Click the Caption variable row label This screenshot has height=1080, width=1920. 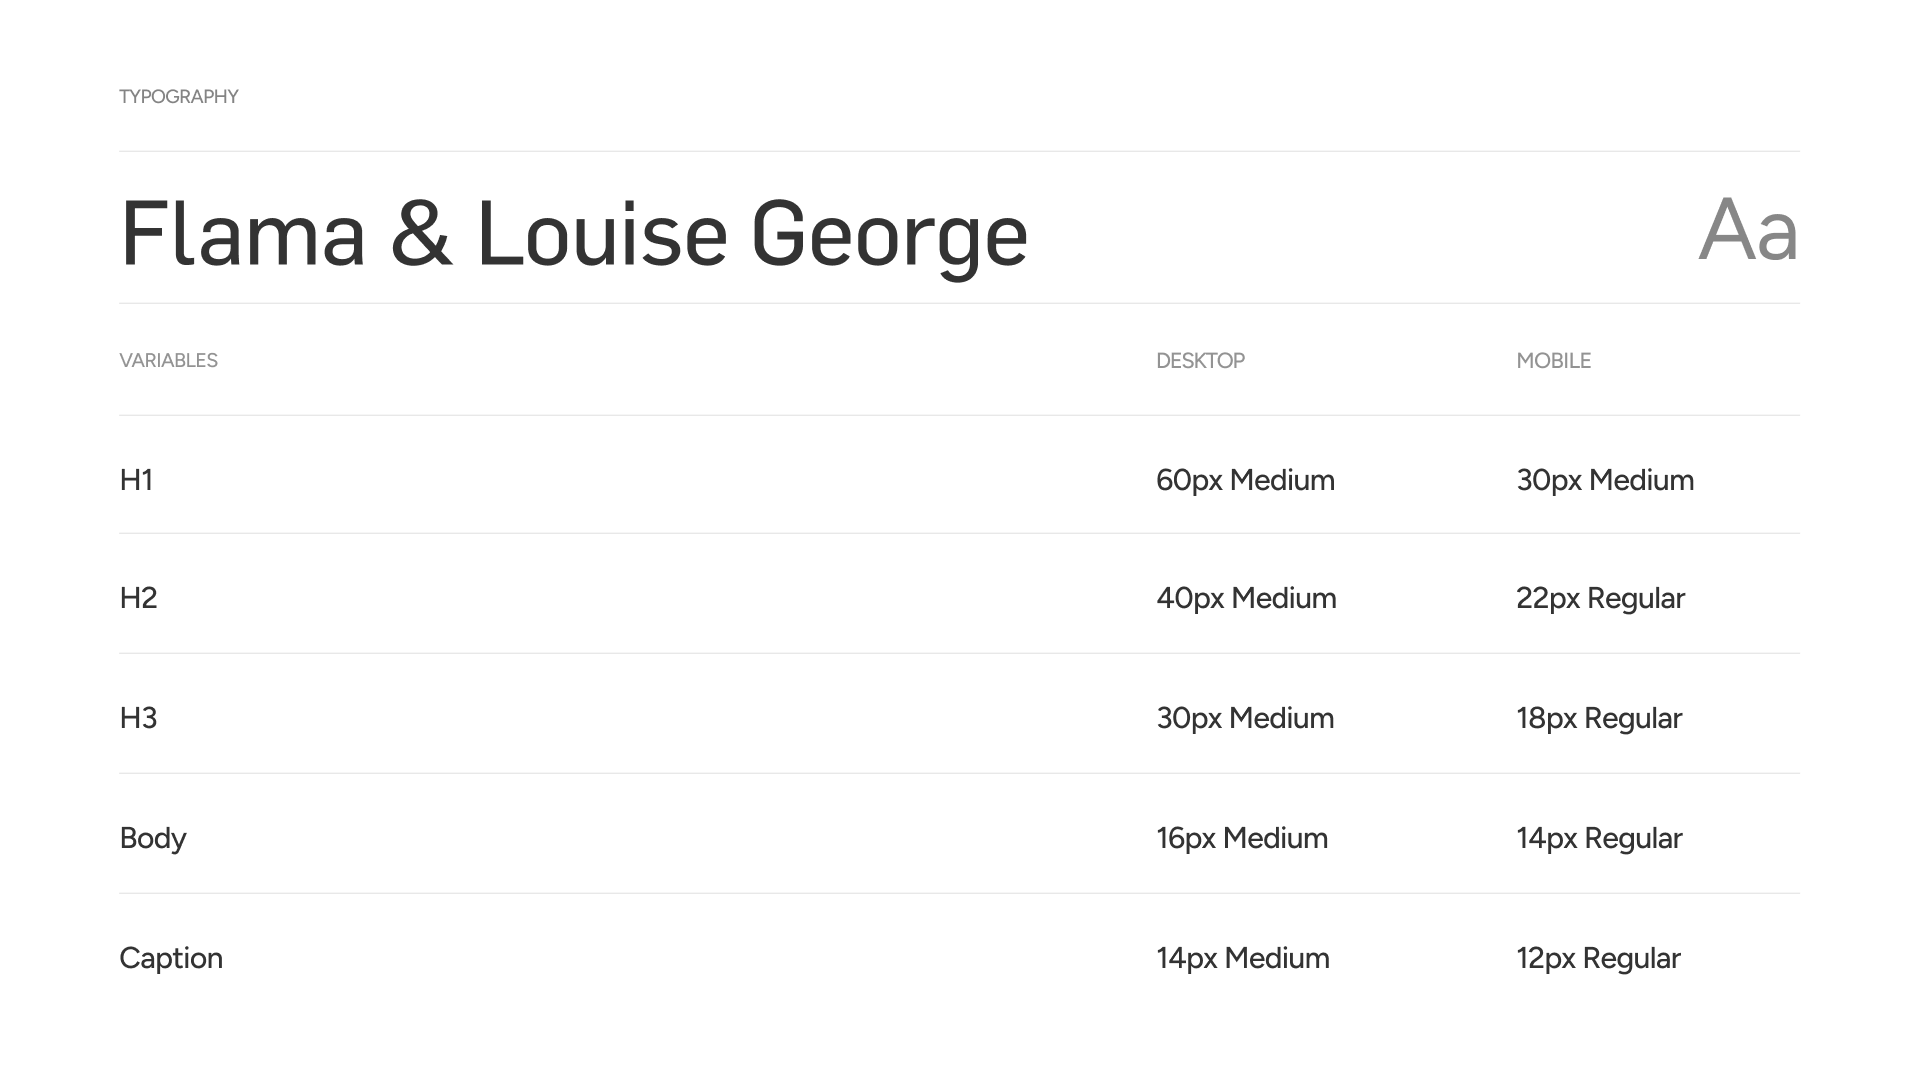(x=171, y=958)
